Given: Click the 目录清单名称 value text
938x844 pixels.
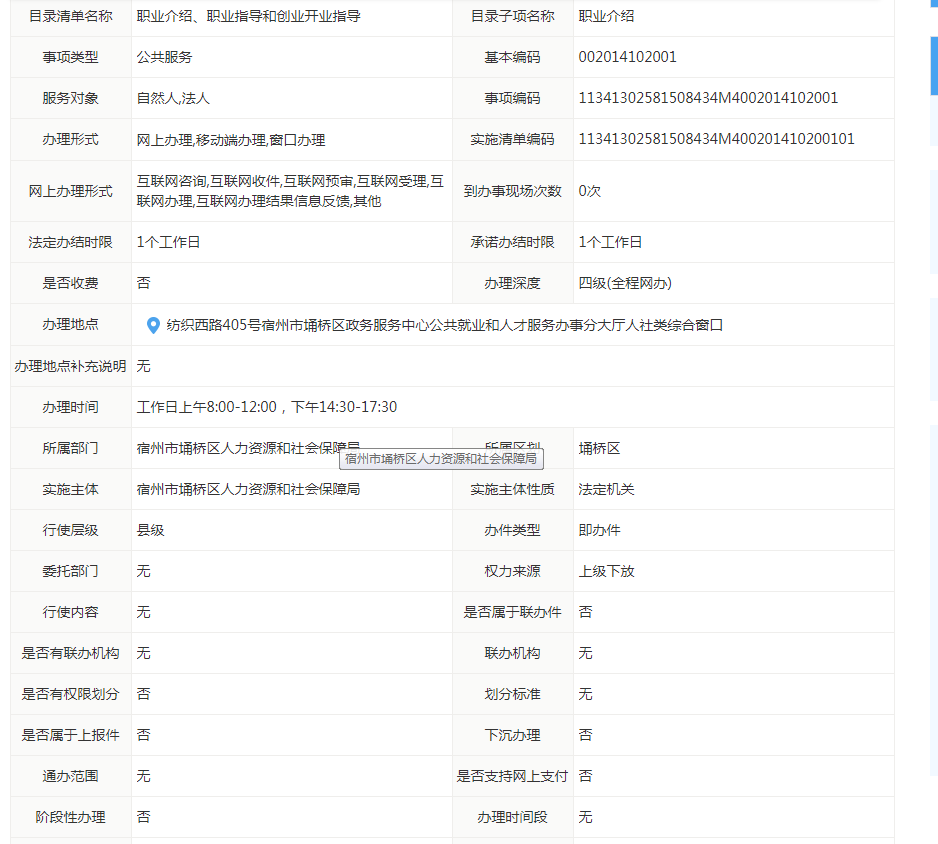Looking at the screenshot, I should tap(249, 16).
